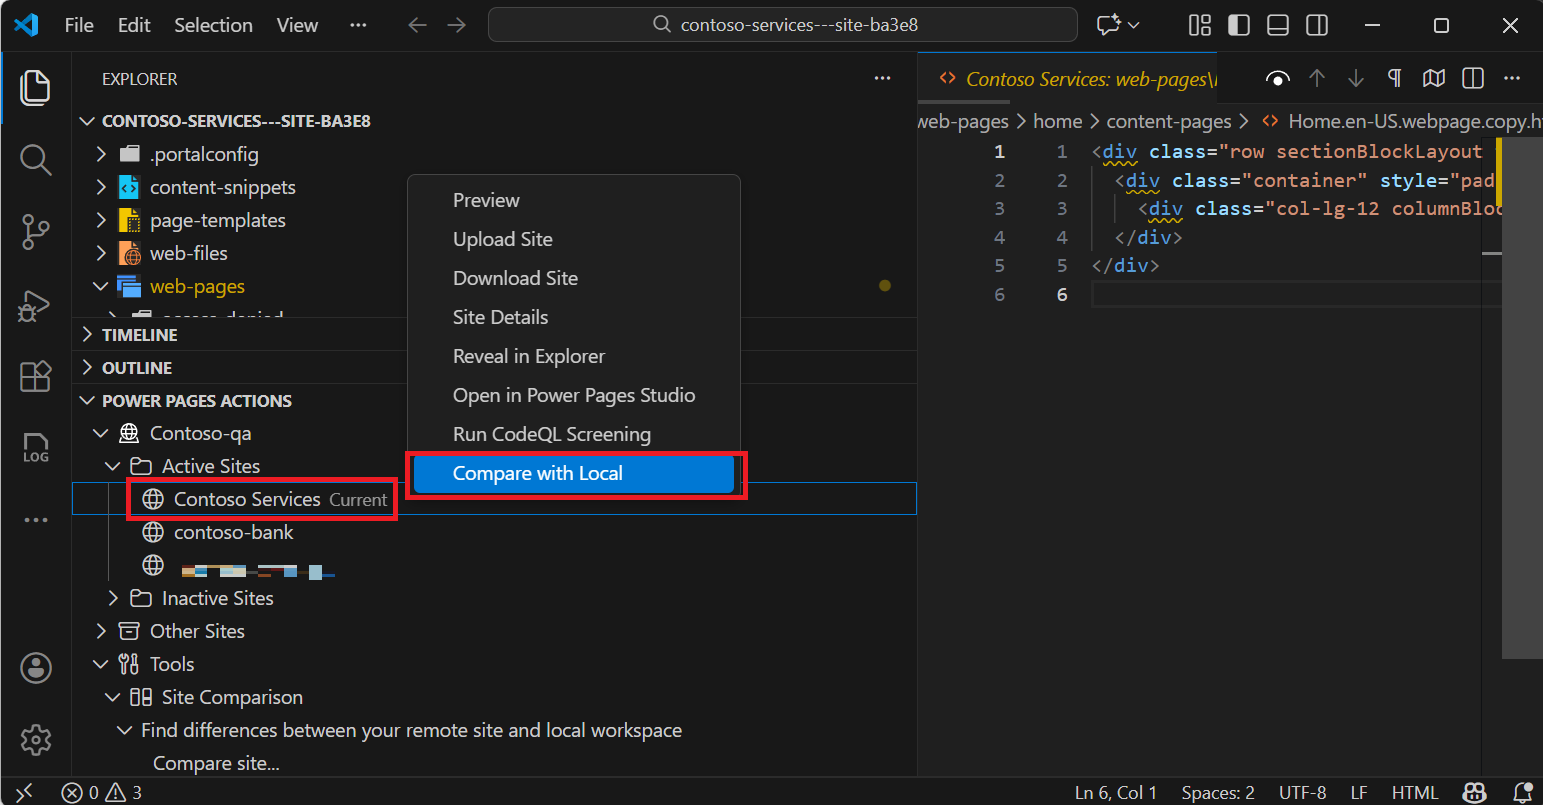This screenshot has width=1543, height=805.
Task: Open the Run and Debug panel
Action: point(36,306)
